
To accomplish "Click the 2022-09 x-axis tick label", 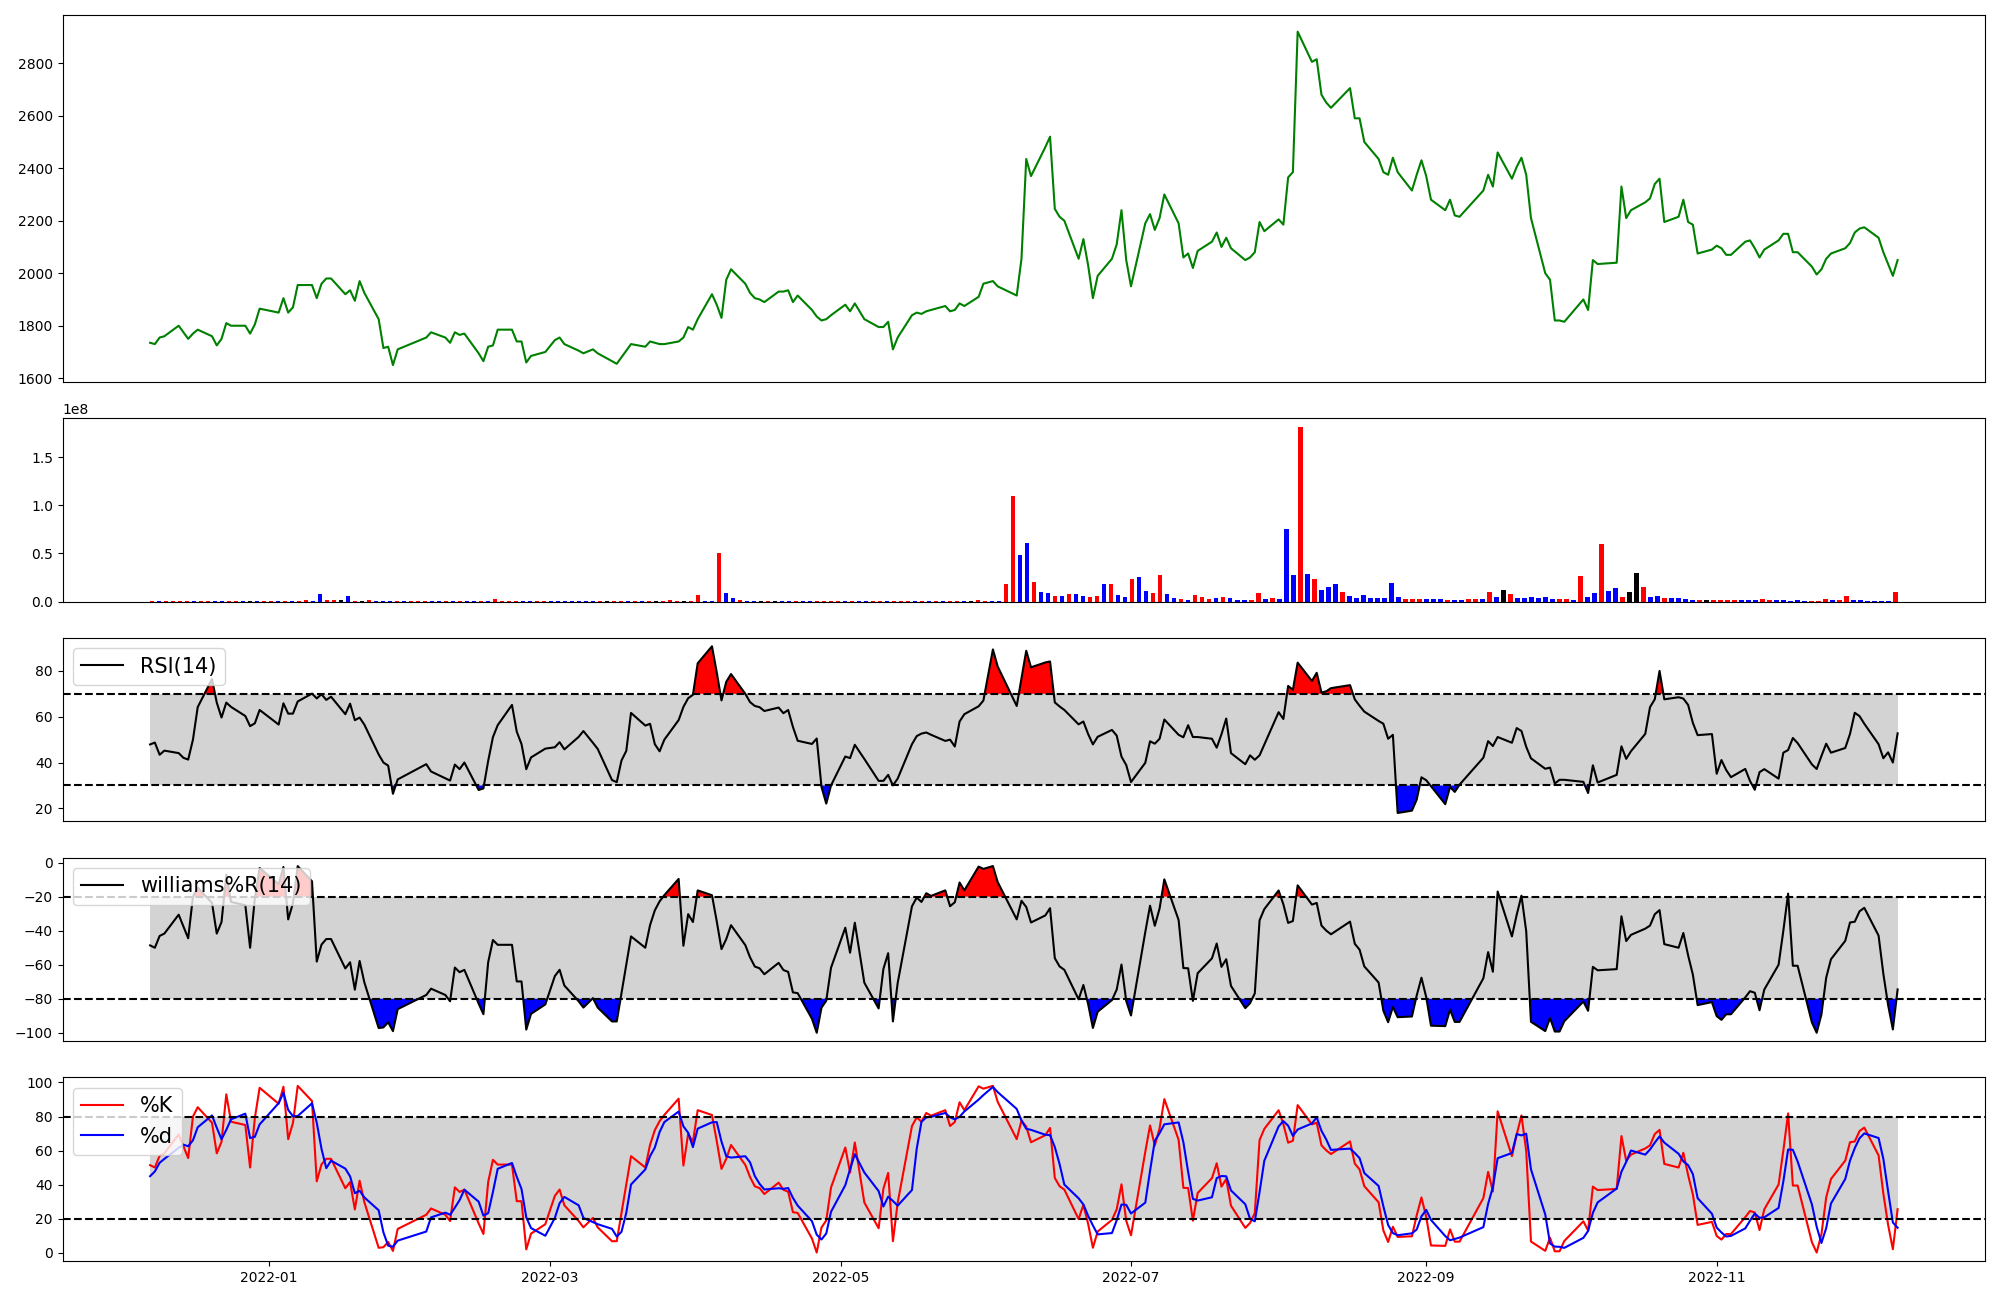I will [x=1425, y=1277].
